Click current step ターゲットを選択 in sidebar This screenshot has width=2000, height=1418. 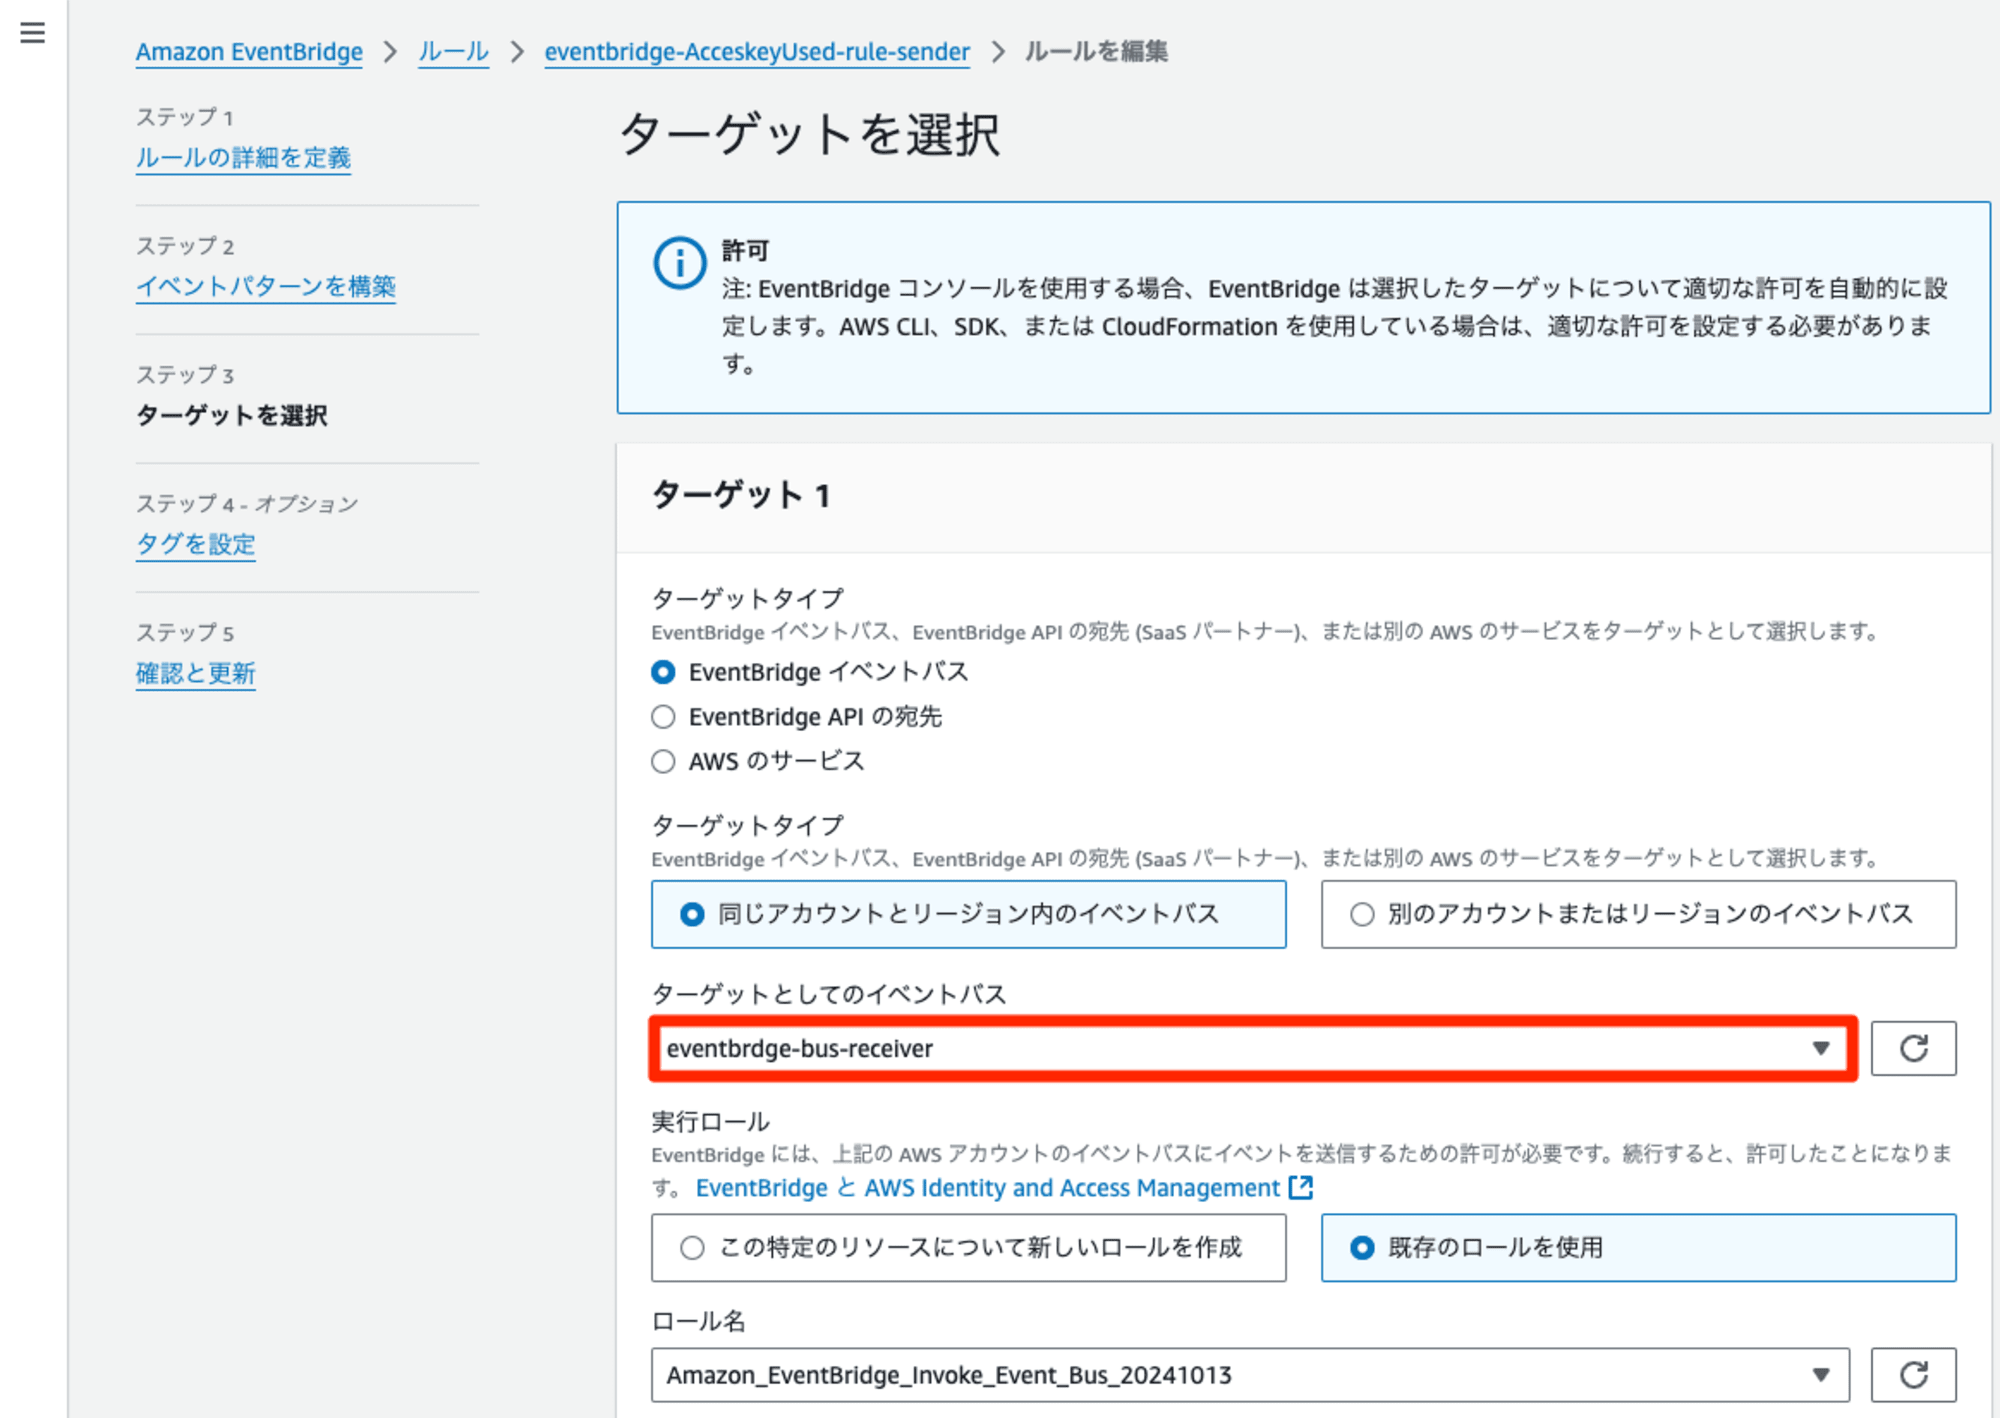click(x=232, y=416)
